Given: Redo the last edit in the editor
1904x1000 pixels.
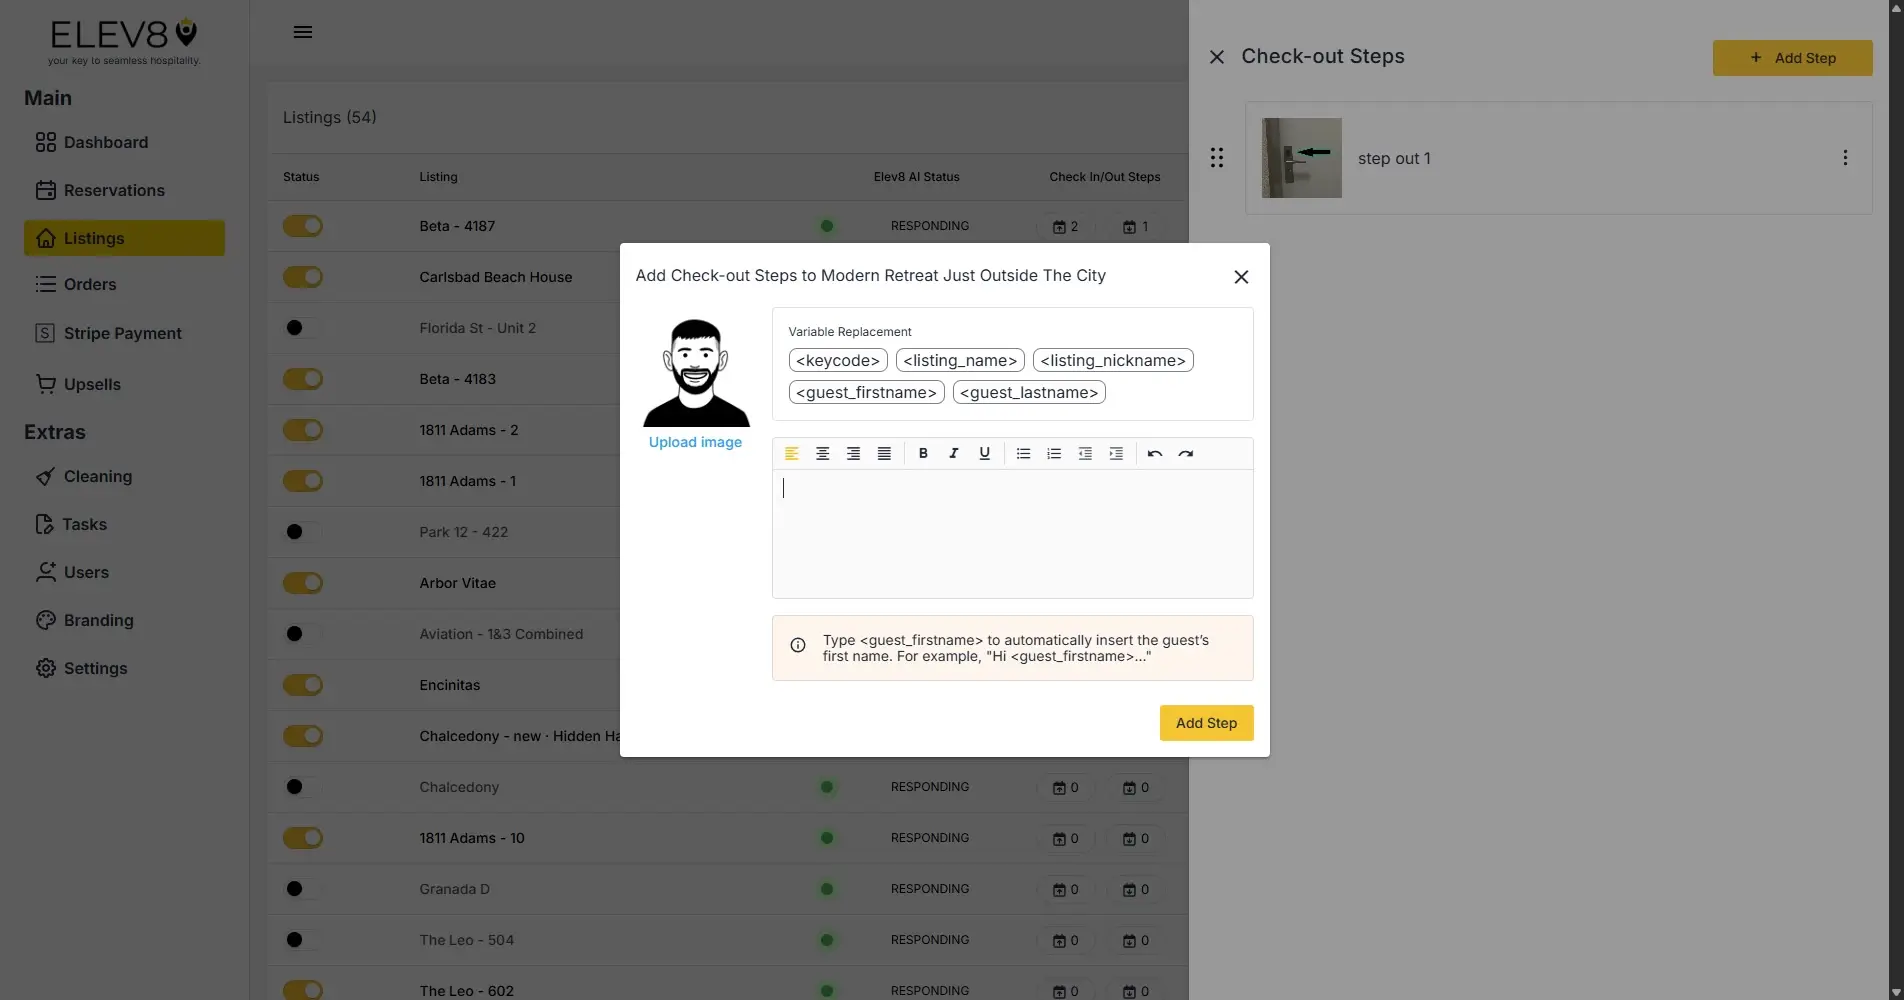Looking at the screenshot, I should [x=1186, y=453].
